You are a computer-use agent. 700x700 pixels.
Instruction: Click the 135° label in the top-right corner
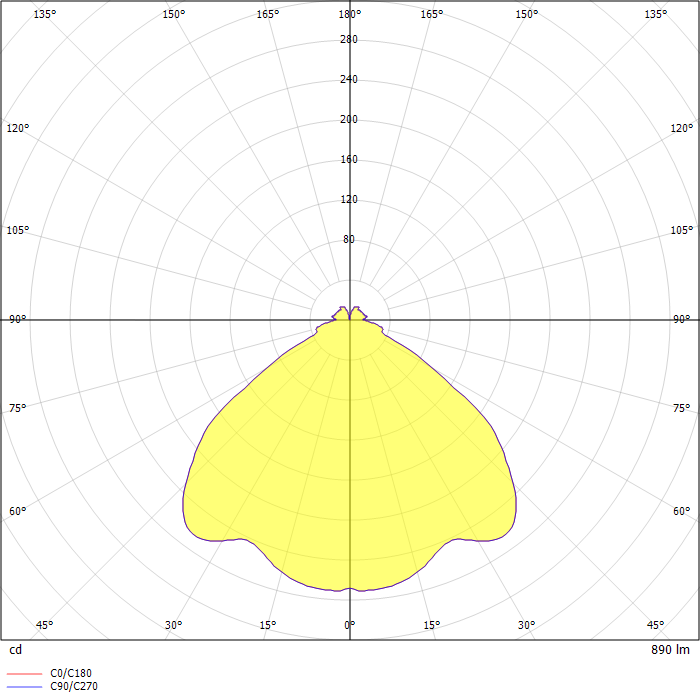coord(655,14)
